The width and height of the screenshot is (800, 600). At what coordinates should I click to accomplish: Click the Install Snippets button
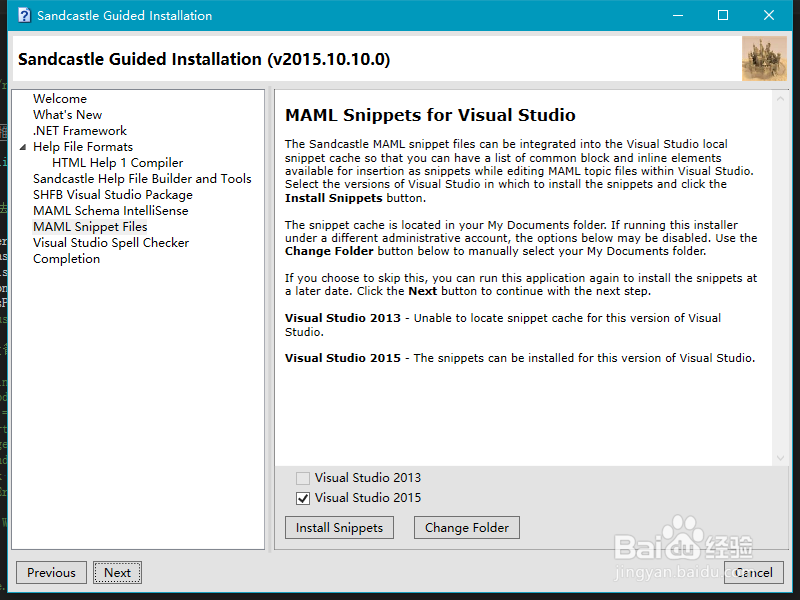tap(339, 528)
